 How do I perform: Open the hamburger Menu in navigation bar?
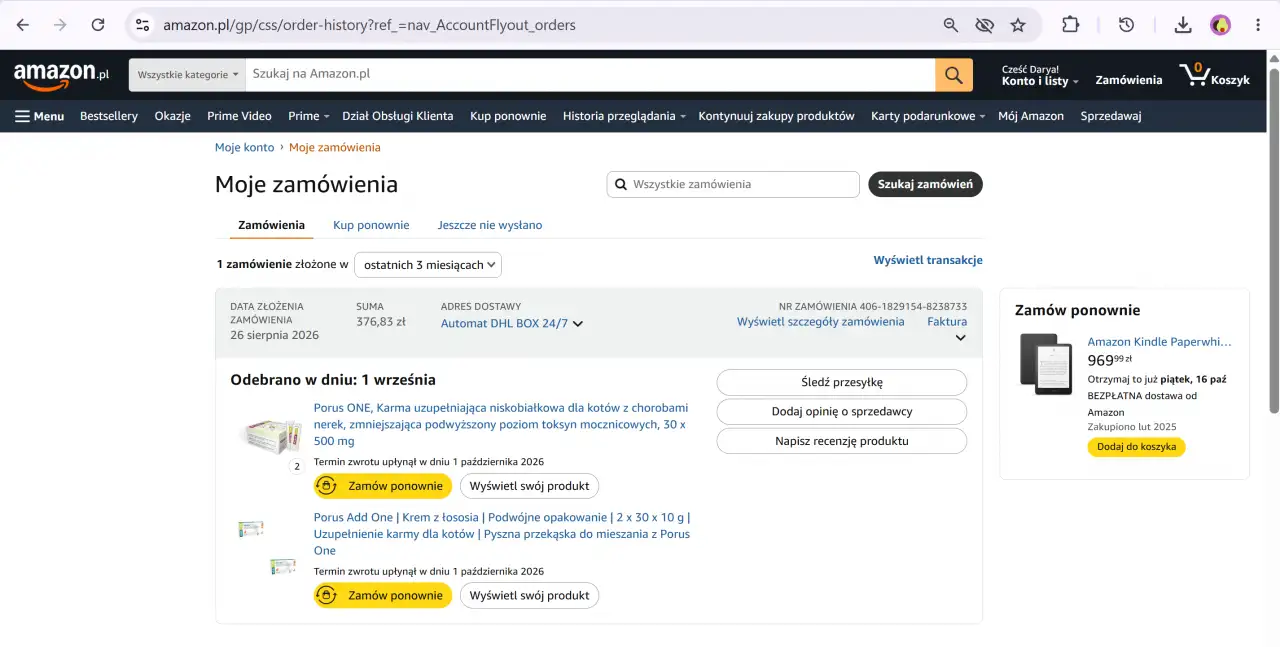tap(39, 116)
